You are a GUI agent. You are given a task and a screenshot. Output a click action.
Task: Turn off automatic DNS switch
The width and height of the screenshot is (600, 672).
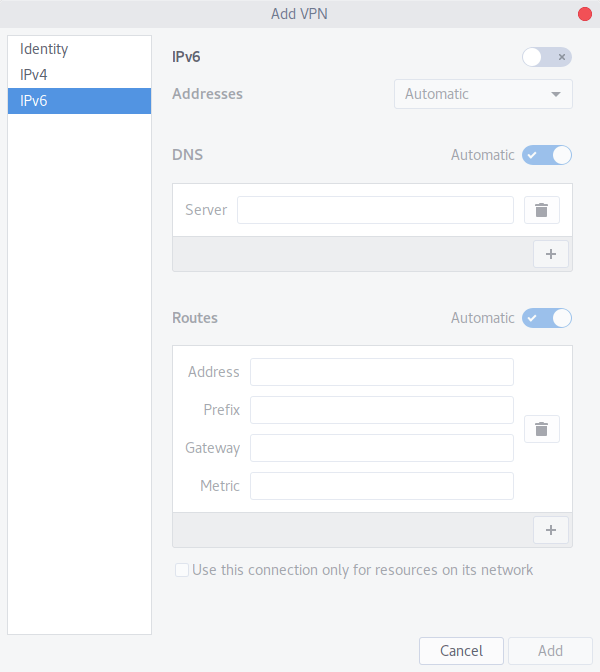[x=547, y=155]
